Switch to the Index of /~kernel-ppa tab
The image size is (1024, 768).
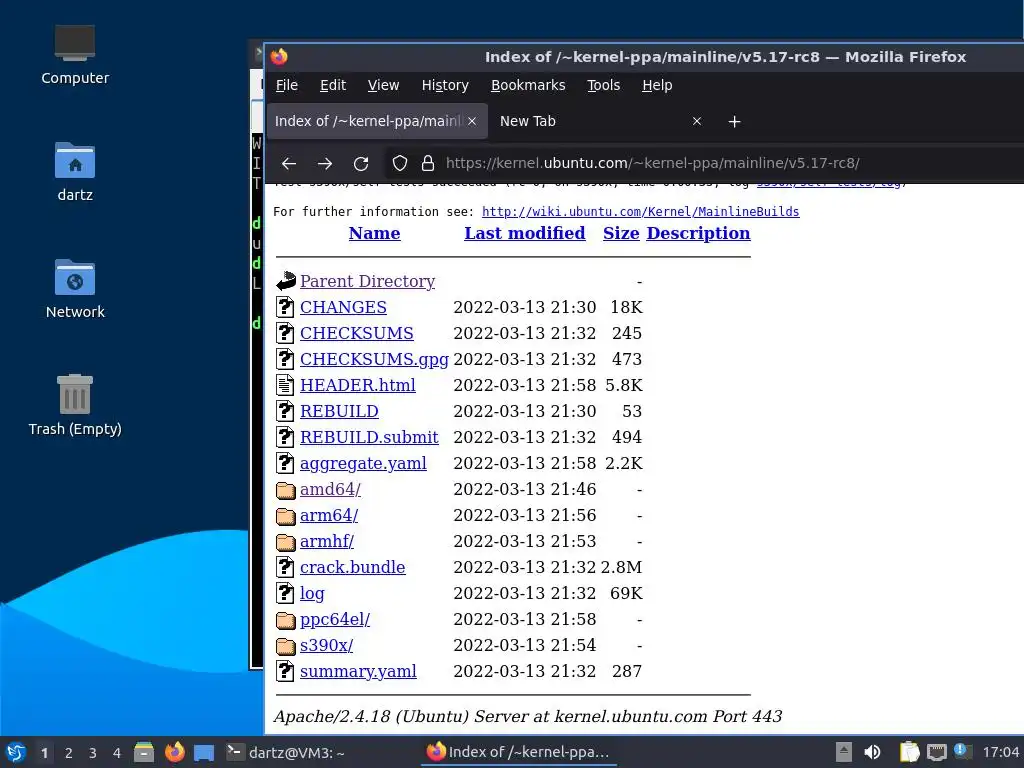coord(377,121)
